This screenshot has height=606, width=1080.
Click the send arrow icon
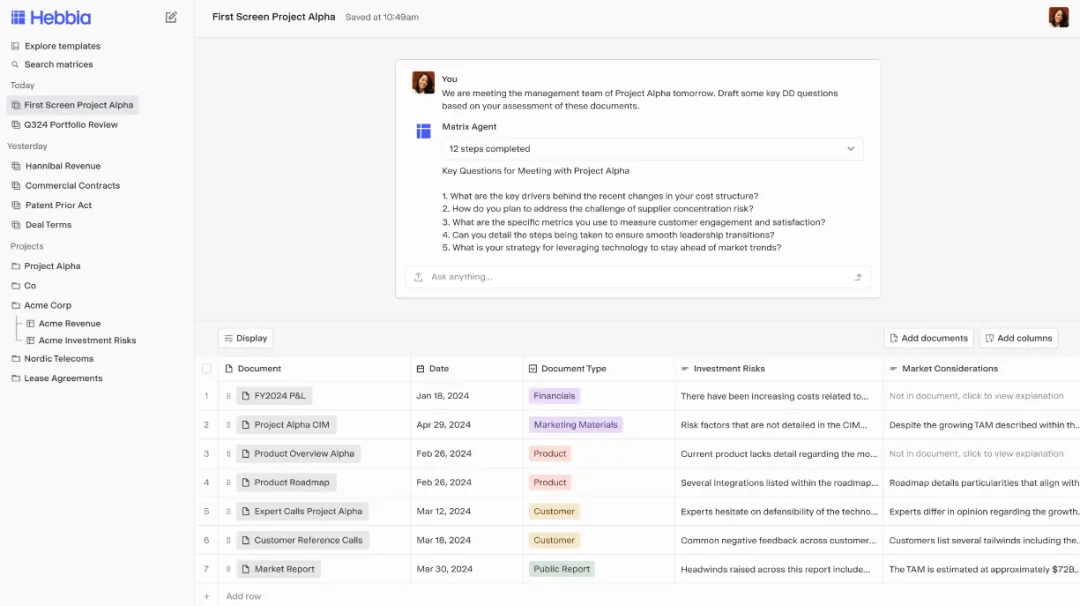pyautogui.click(x=858, y=277)
